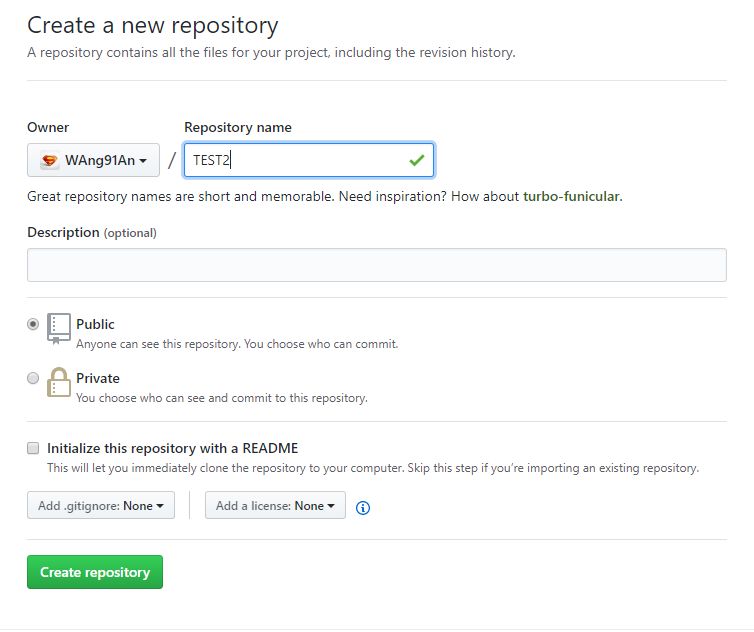Click the Public repository book icon
Screen dimensions: 754x632
[x=59, y=329]
